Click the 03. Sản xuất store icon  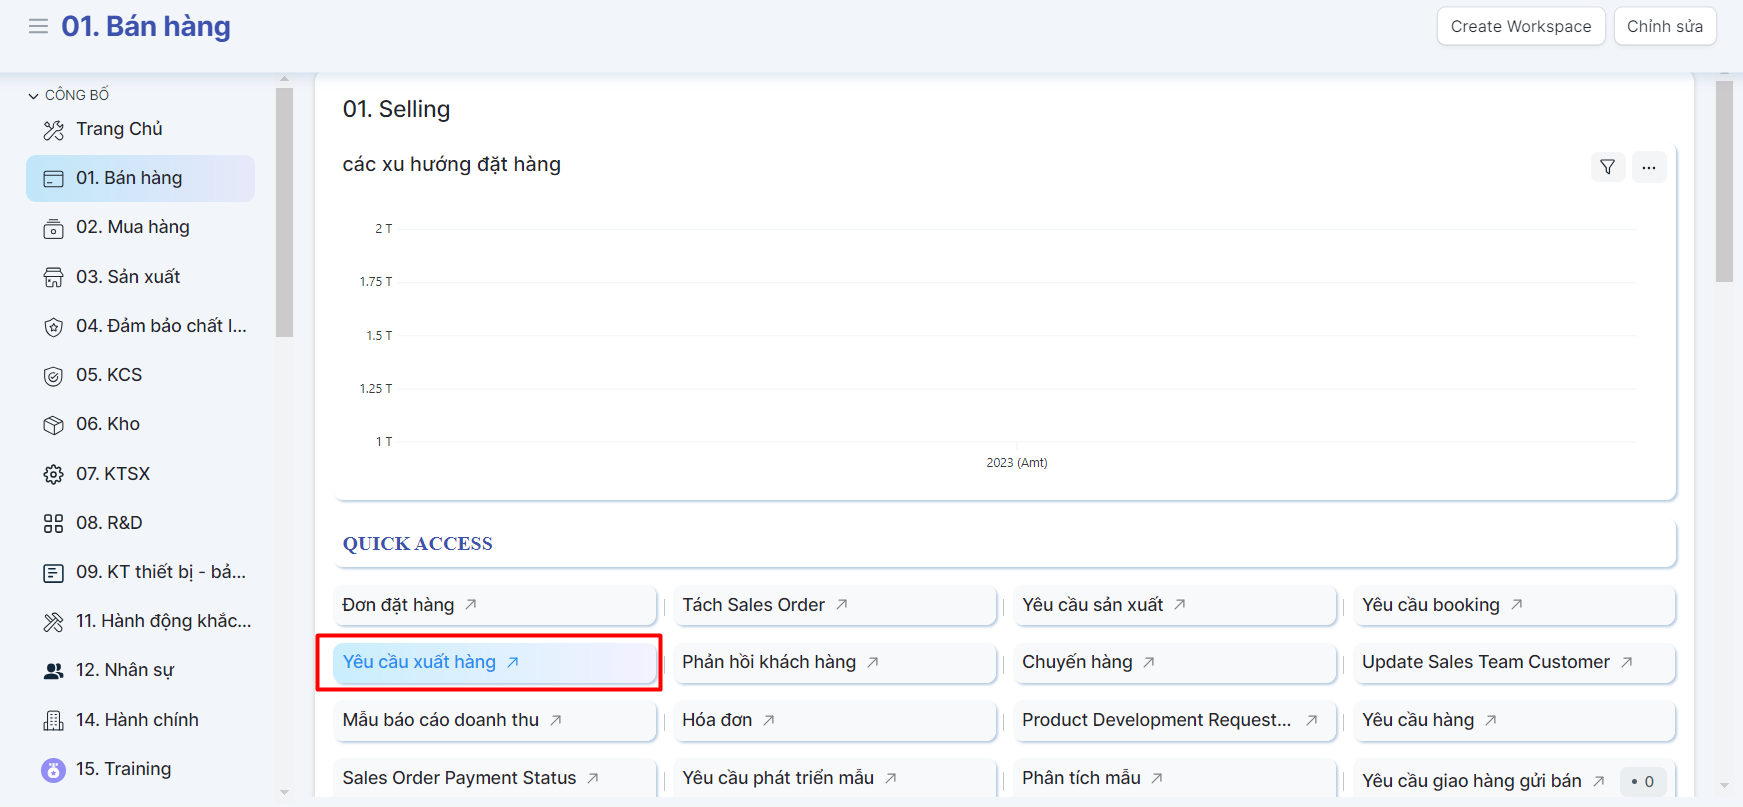point(54,278)
